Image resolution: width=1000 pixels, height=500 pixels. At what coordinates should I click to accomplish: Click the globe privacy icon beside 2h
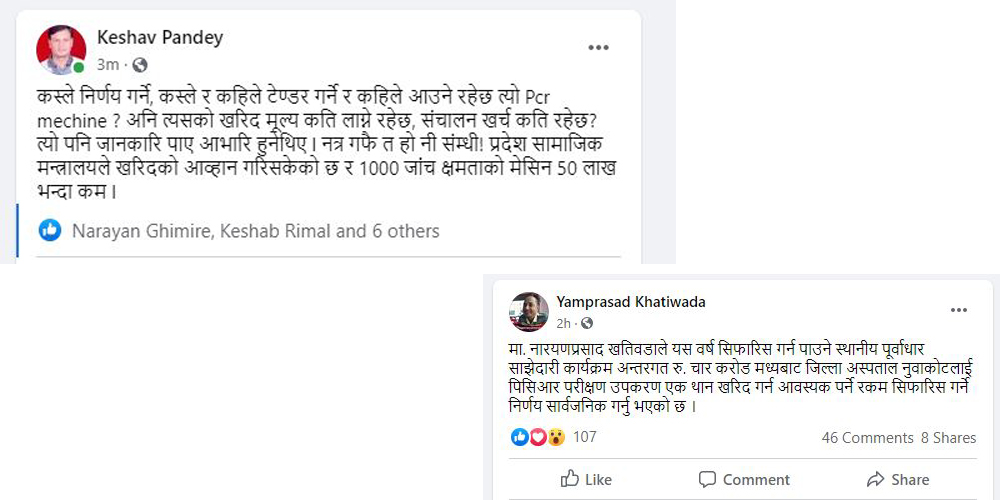587,323
